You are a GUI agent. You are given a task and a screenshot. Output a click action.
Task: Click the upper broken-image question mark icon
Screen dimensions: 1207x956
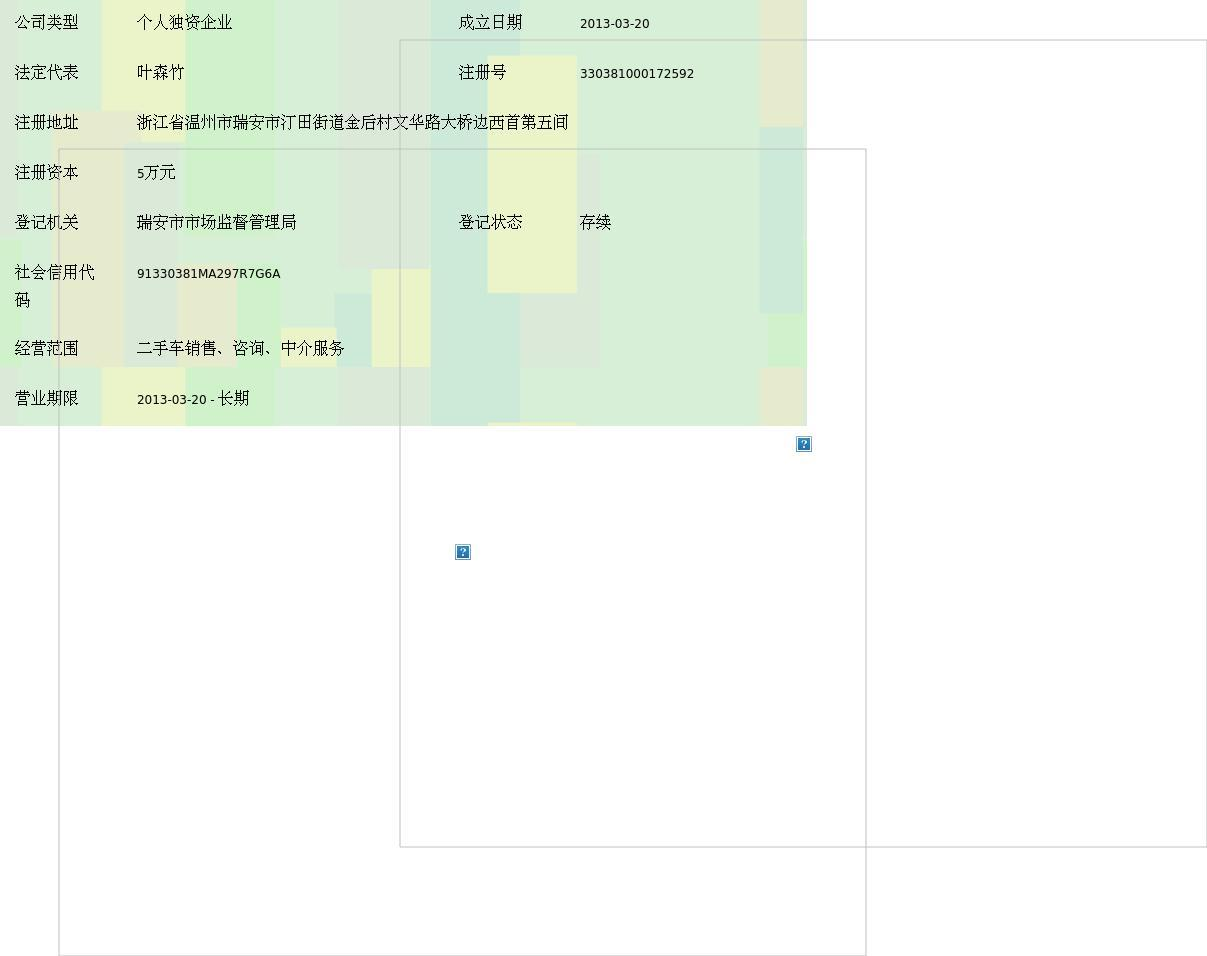(803, 444)
